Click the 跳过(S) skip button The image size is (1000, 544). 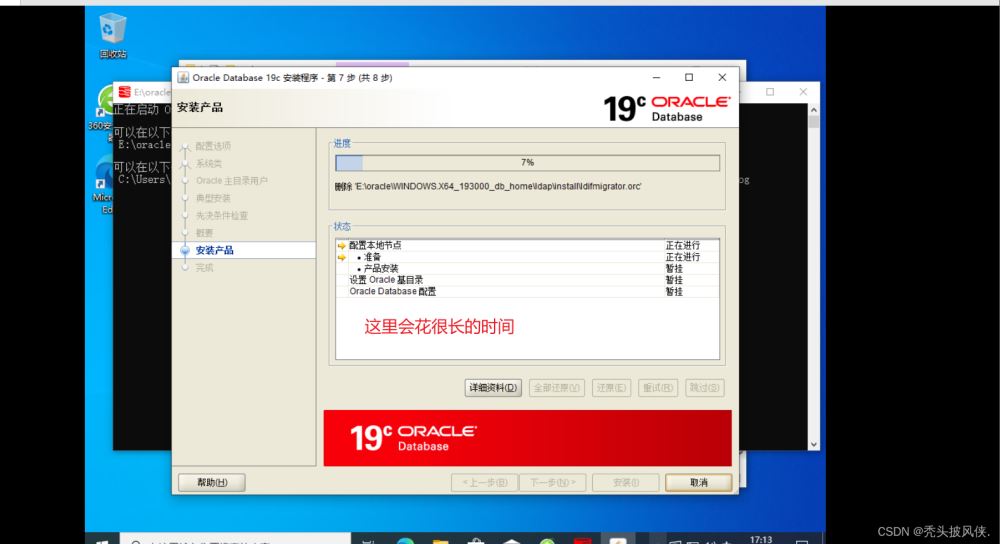tap(705, 388)
